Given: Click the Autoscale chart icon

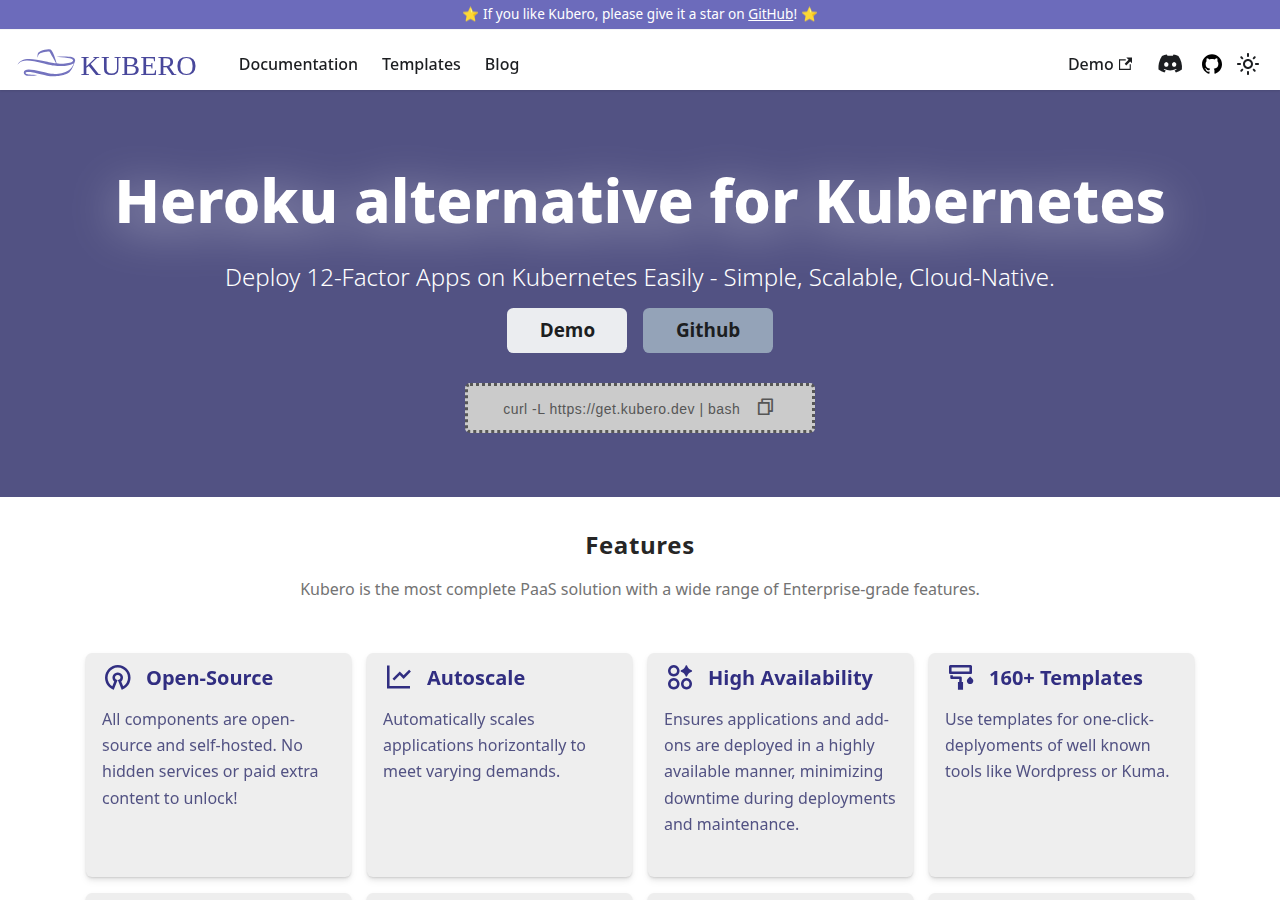Looking at the screenshot, I should (x=399, y=677).
